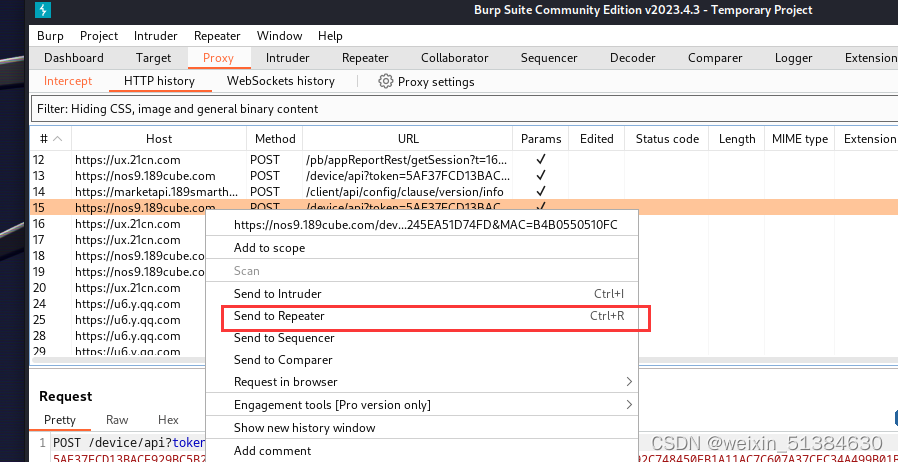898x462 pixels.
Task: Open Request in browser submenu
Action: coord(422,382)
